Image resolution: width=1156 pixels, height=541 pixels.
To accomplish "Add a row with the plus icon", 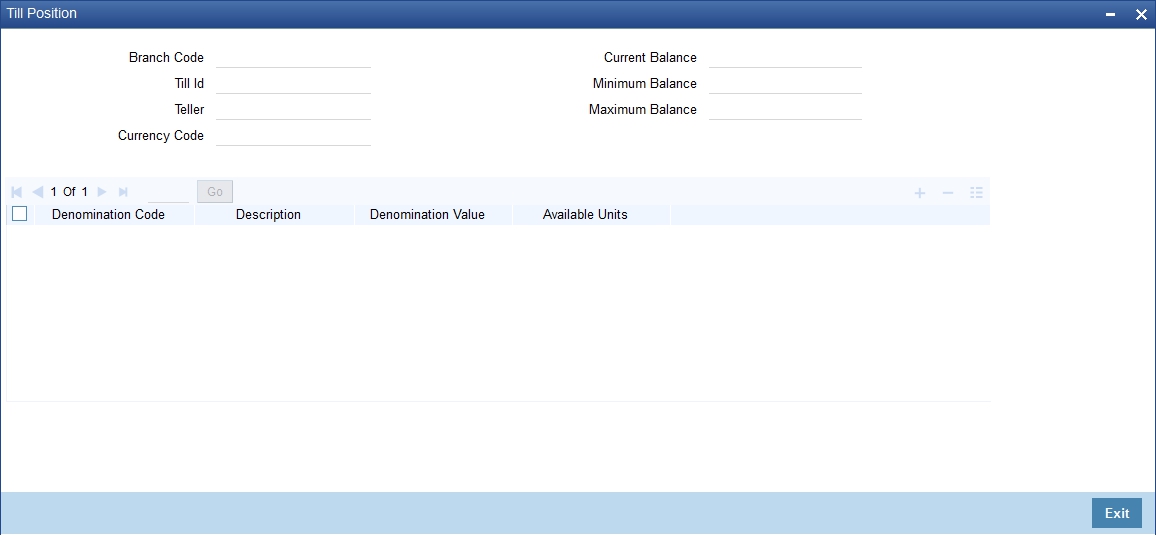I will coord(920,192).
